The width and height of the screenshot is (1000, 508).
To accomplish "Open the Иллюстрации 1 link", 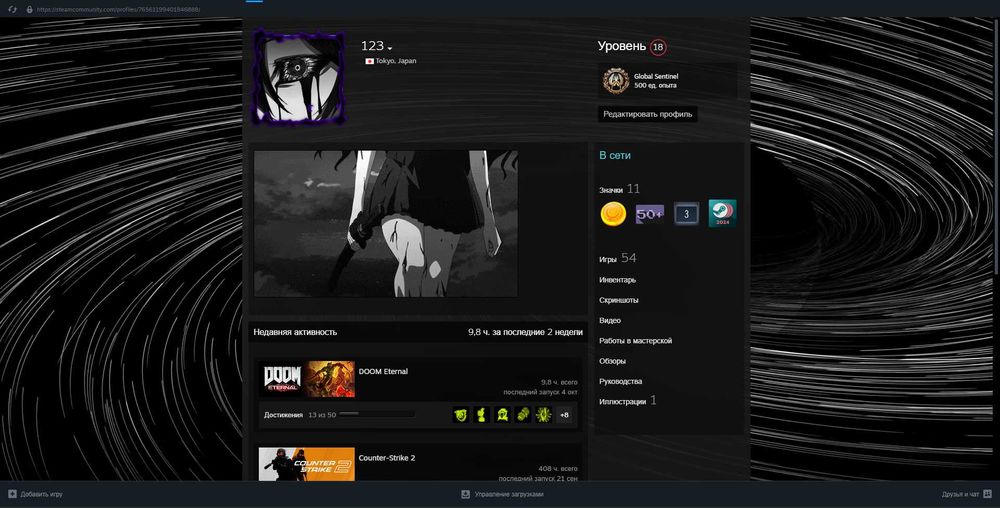I will pos(628,401).
